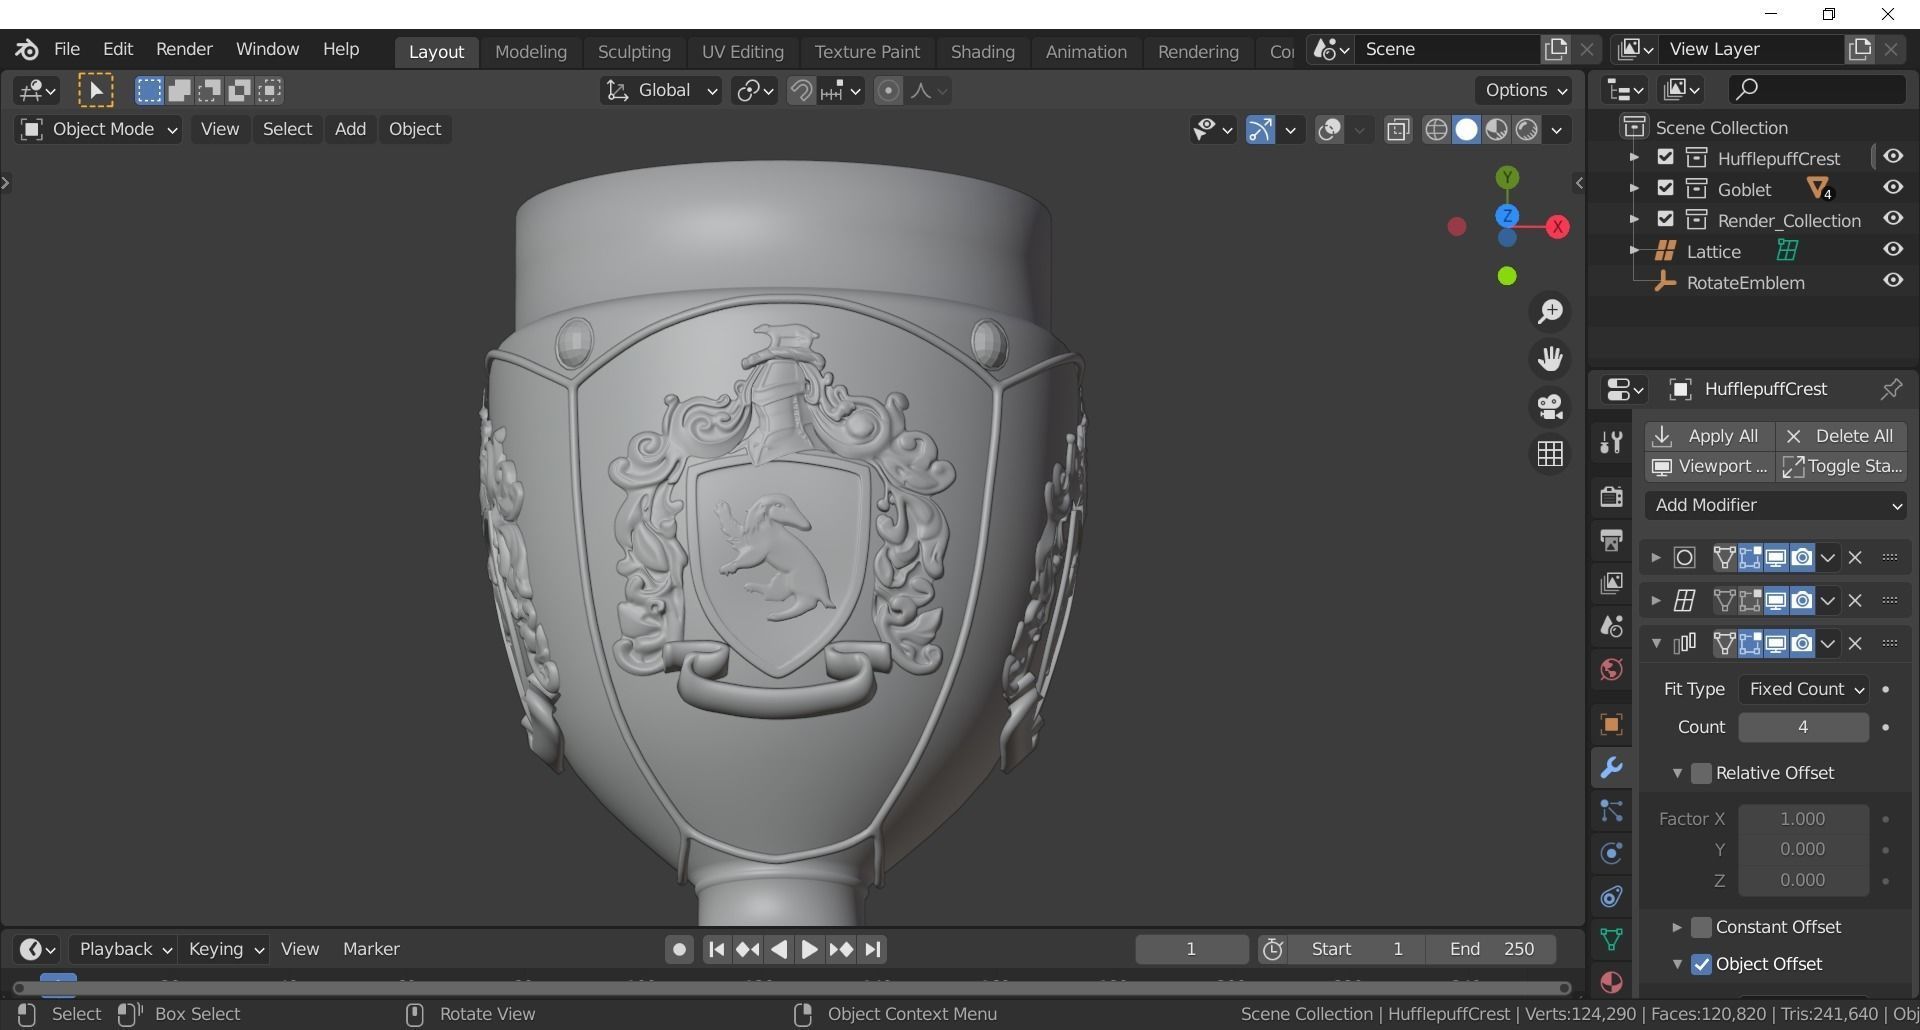This screenshot has width=1920, height=1030.
Task: Open Playback dropdown in timeline
Action: [123, 949]
